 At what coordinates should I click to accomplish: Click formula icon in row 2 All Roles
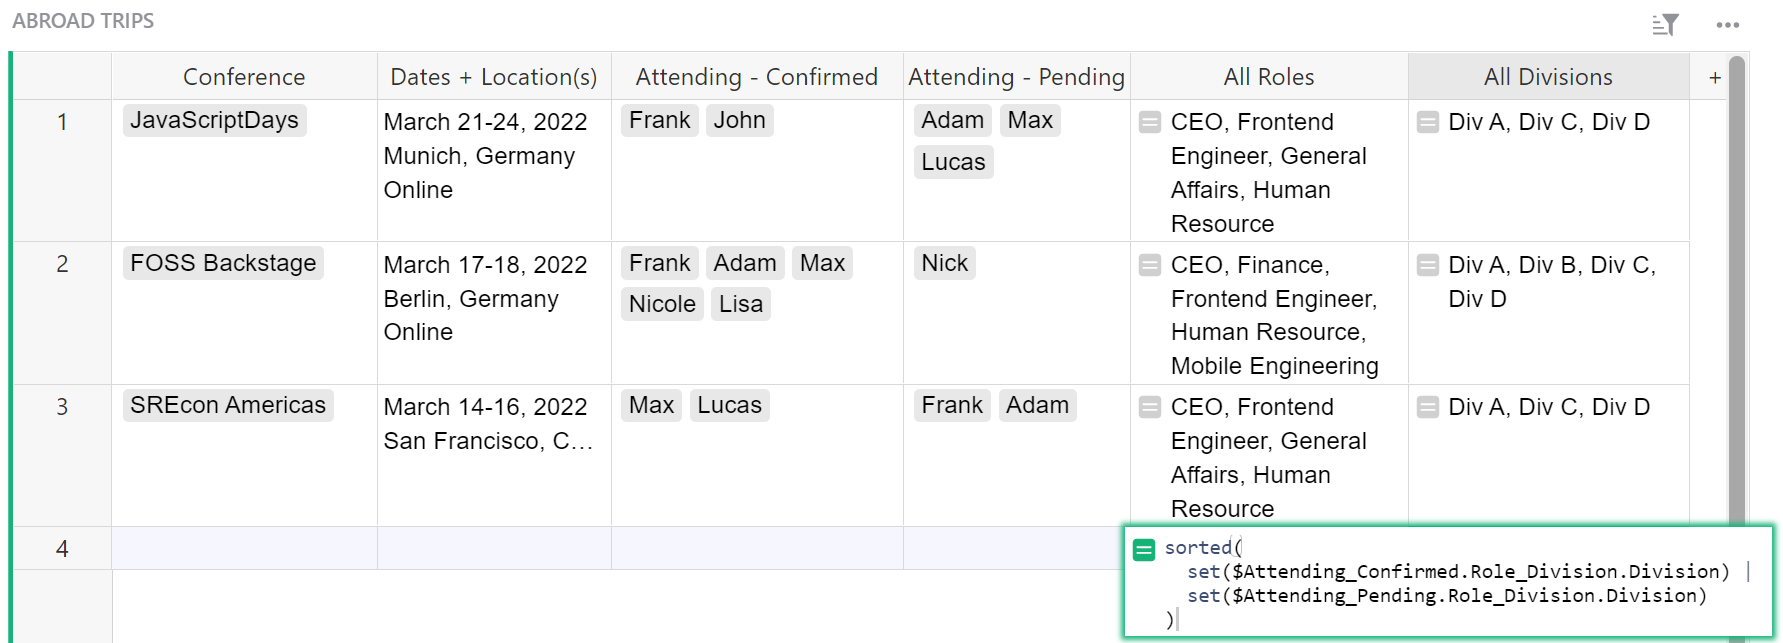[1150, 266]
